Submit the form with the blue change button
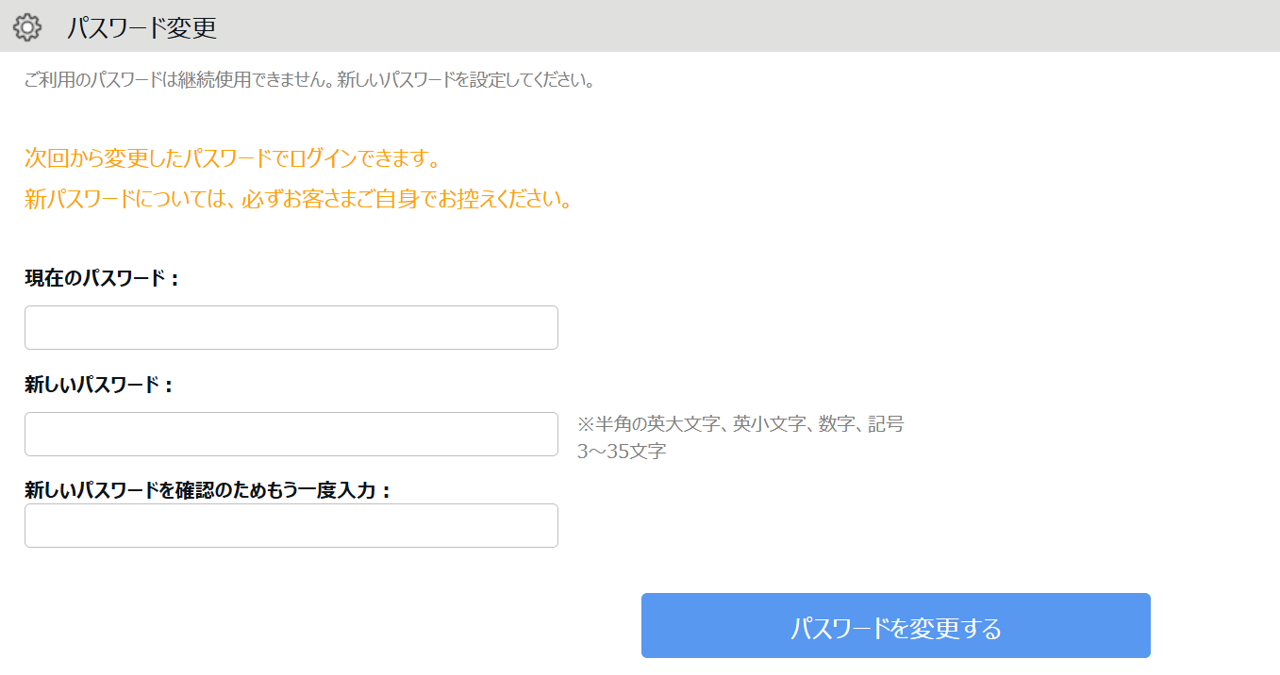Viewport: 1280px width, 675px height. coord(895,626)
